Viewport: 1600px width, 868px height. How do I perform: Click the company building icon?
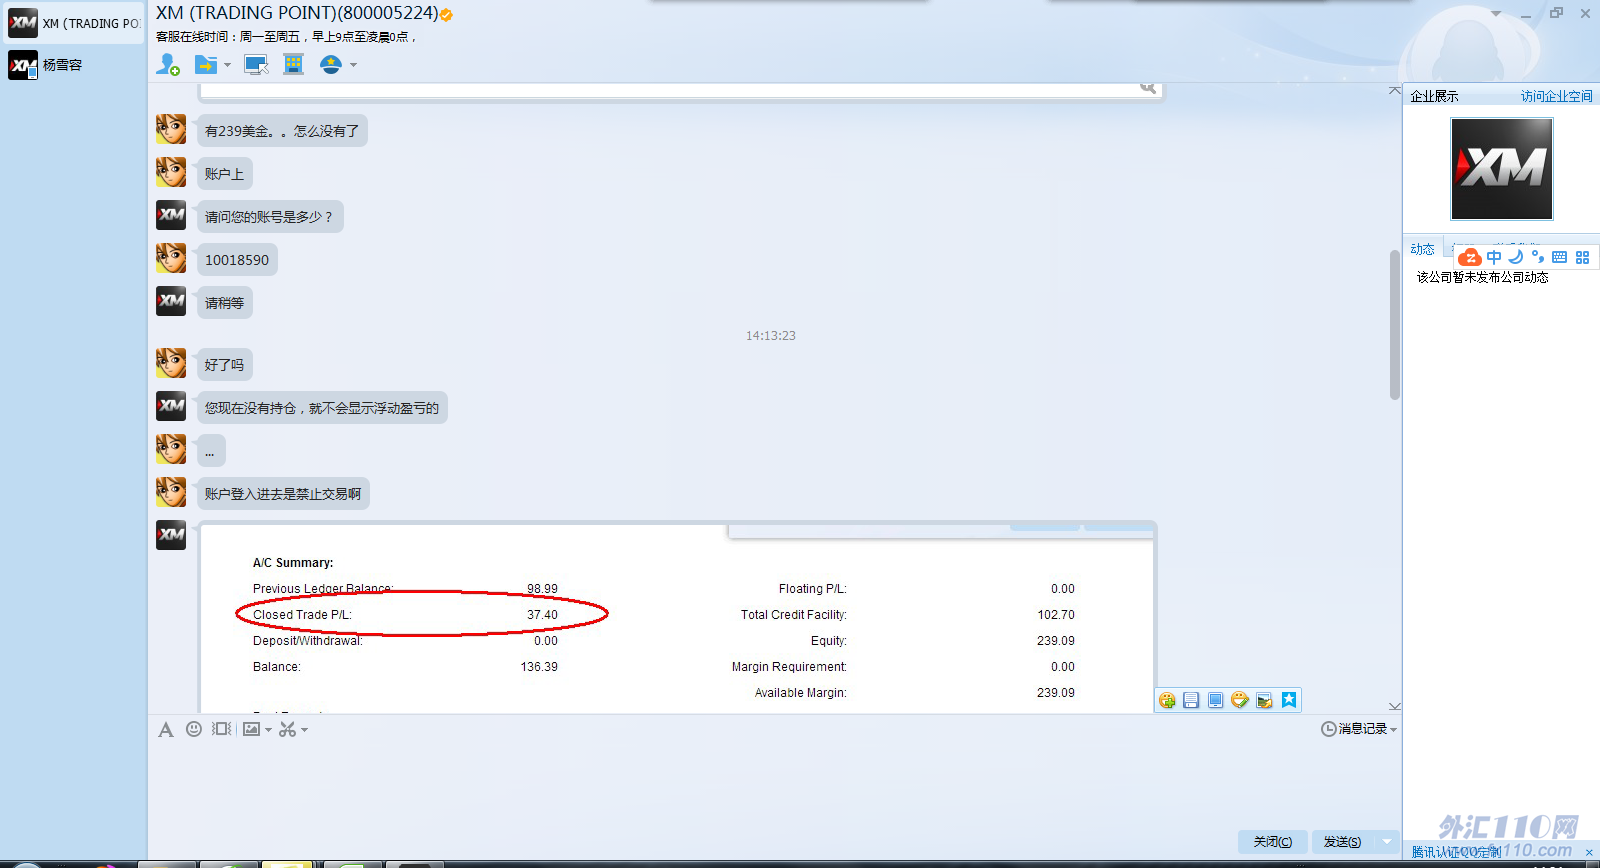(x=293, y=65)
